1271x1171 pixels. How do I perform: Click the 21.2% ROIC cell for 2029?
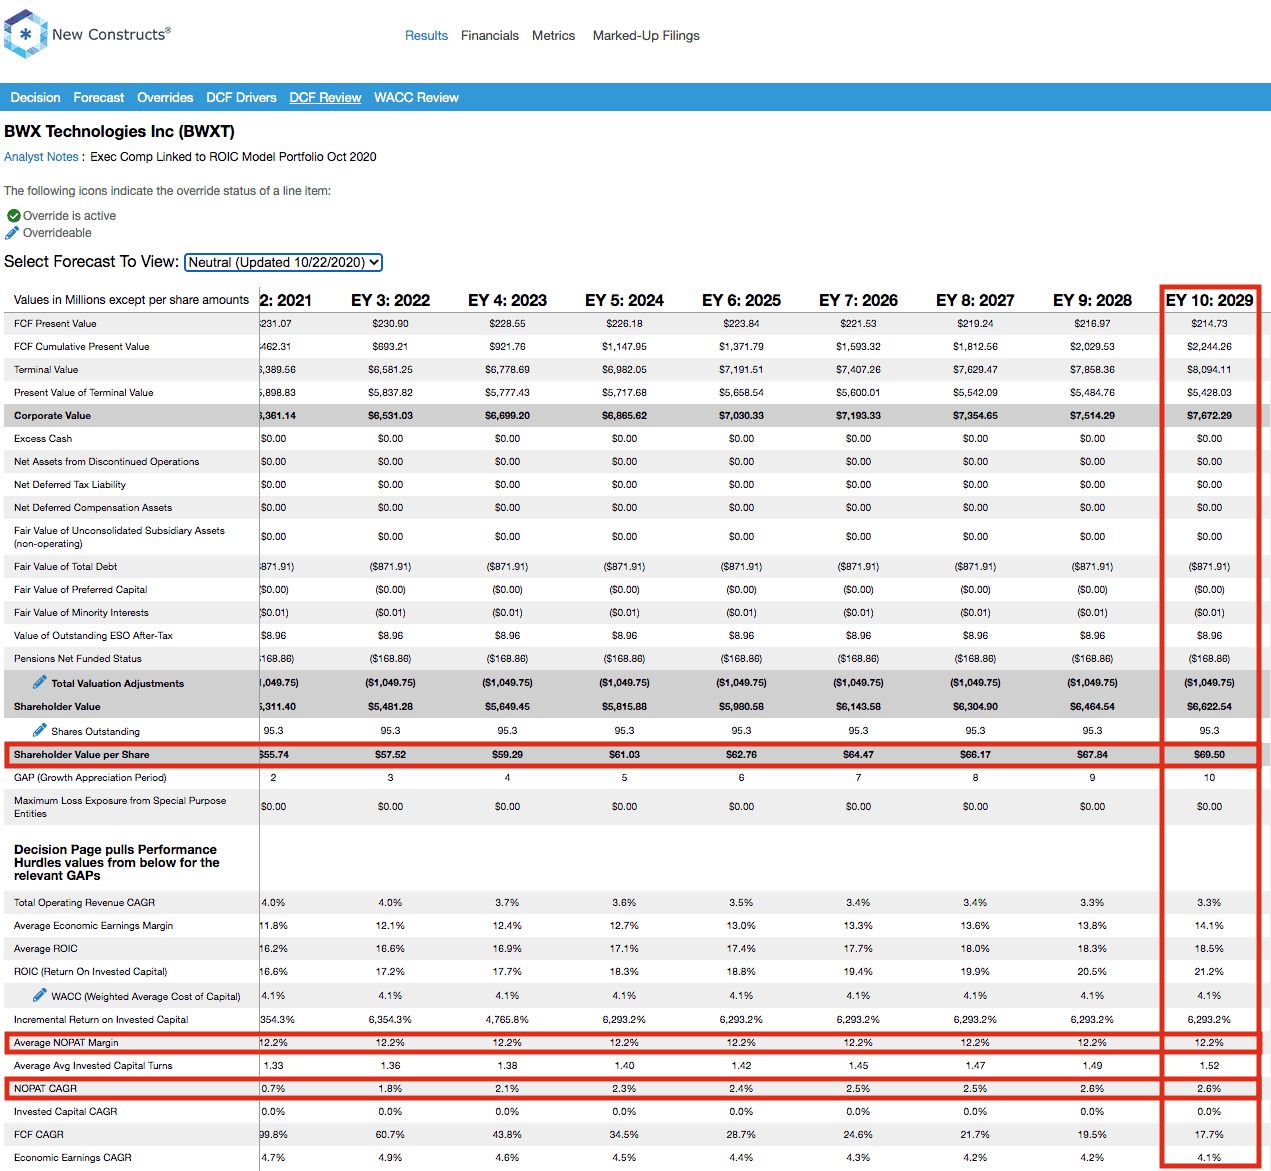pyautogui.click(x=1209, y=972)
